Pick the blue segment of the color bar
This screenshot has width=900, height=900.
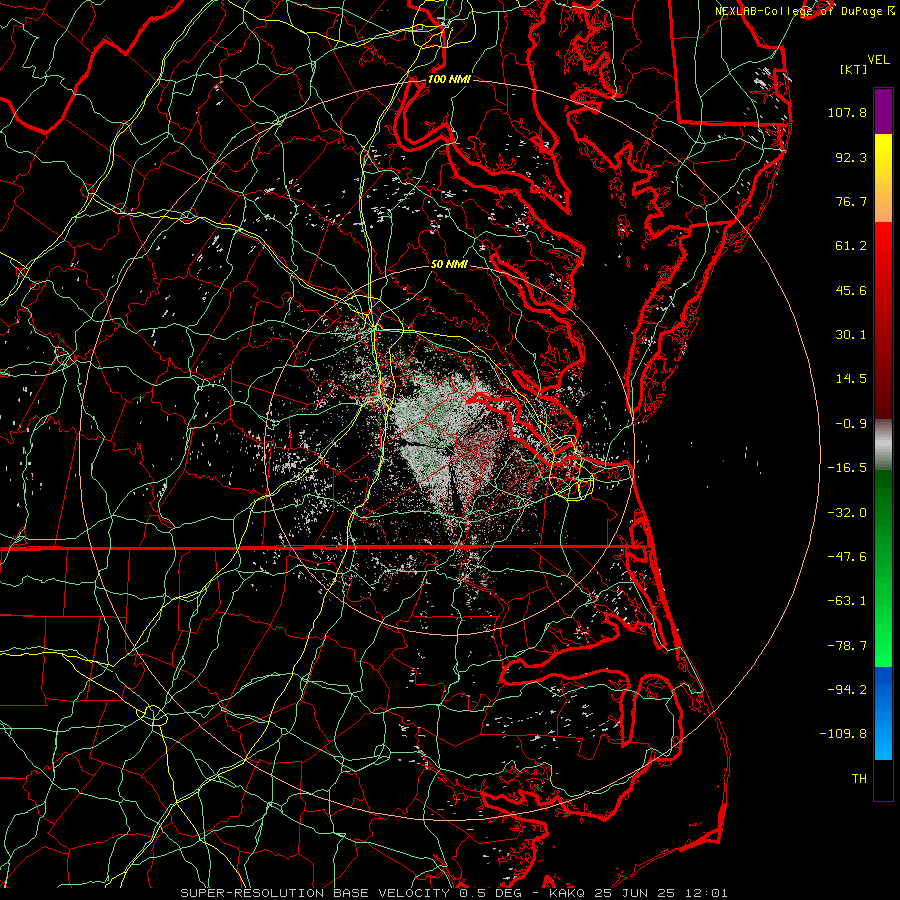(x=883, y=713)
